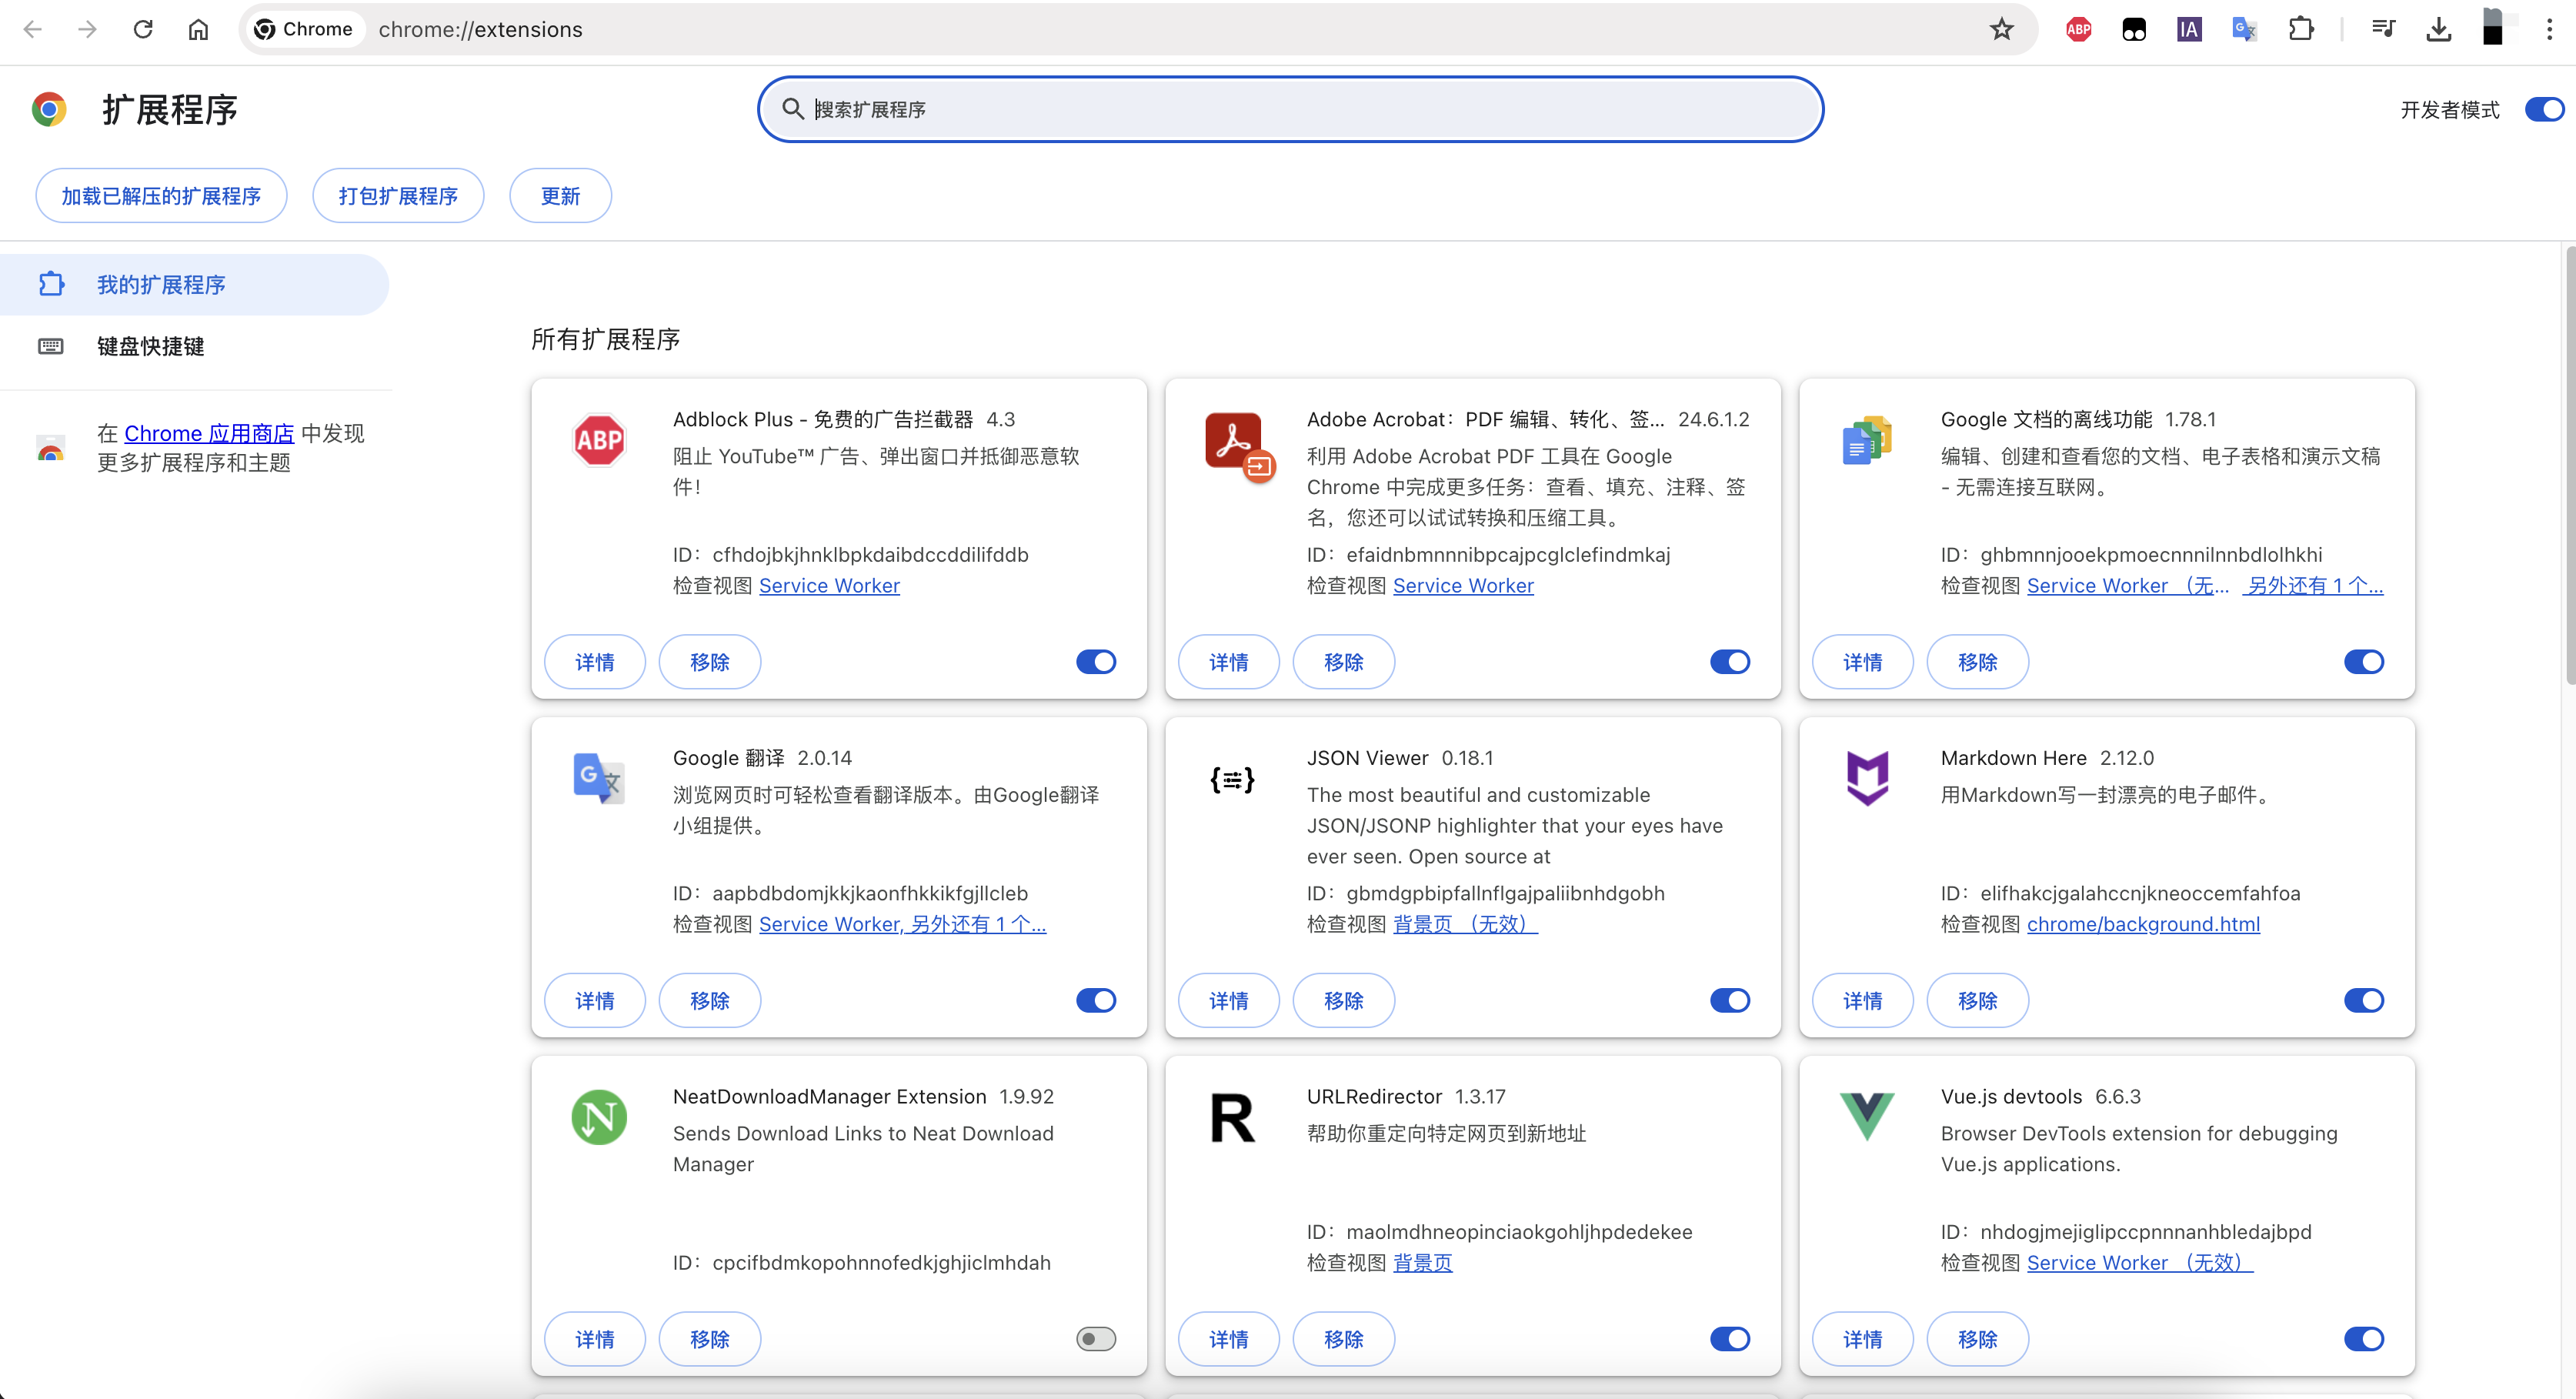Open the IA extension toolbar icon
Screen dimensions: 2576x1399
[x=2189, y=29]
